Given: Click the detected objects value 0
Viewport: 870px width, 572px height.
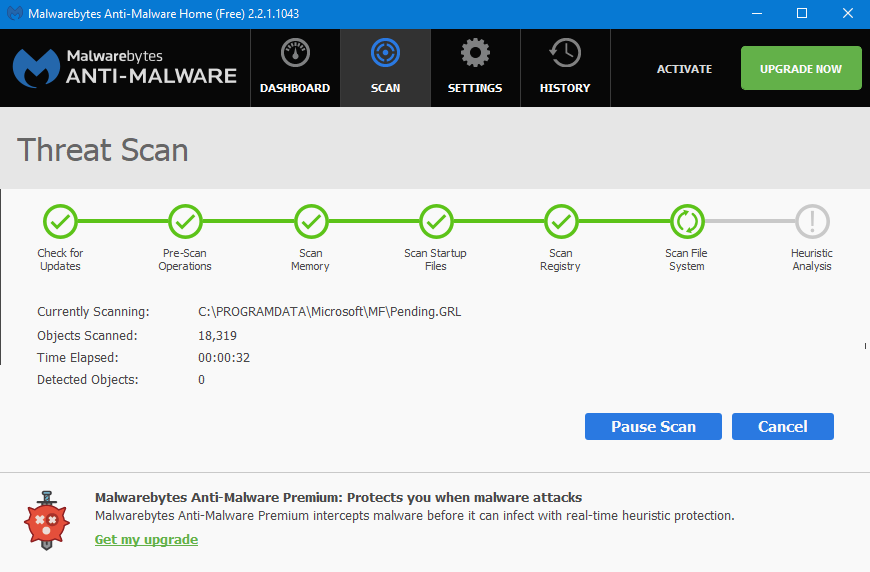Looking at the screenshot, I should click(201, 380).
